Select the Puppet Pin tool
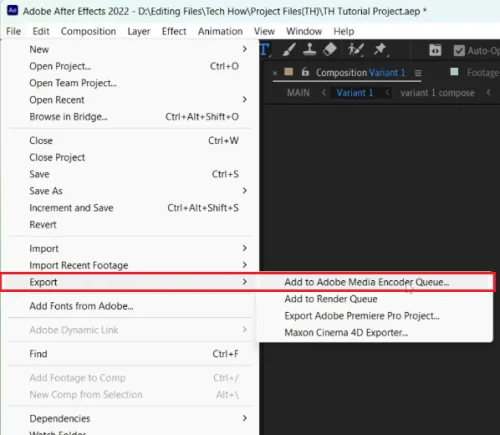Image resolution: width=500 pixels, height=435 pixels. coord(380,50)
